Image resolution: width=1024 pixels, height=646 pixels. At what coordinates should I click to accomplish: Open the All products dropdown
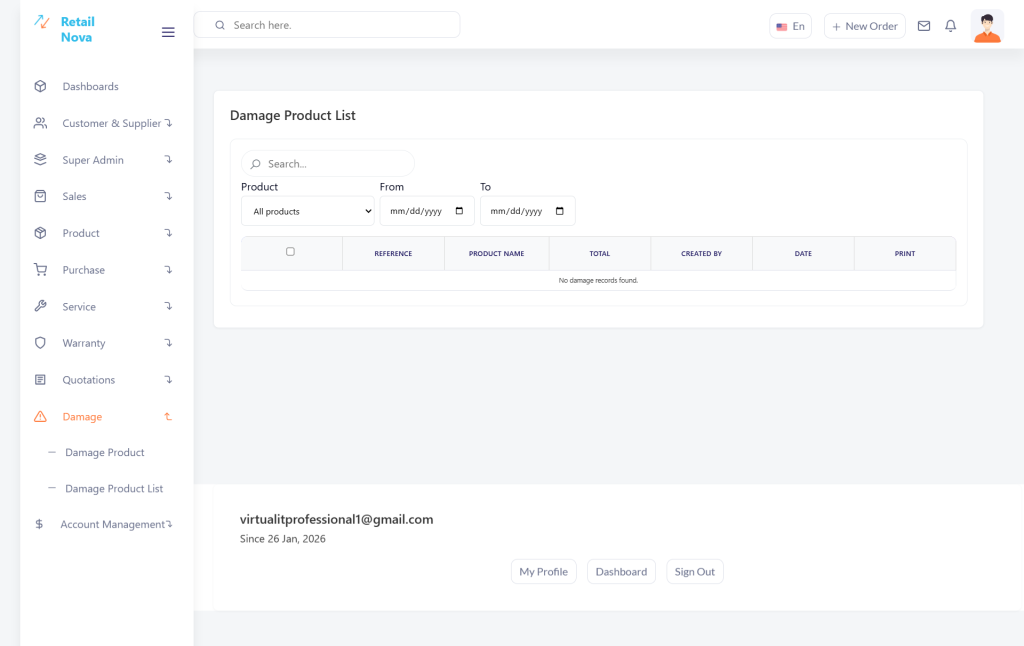point(308,211)
